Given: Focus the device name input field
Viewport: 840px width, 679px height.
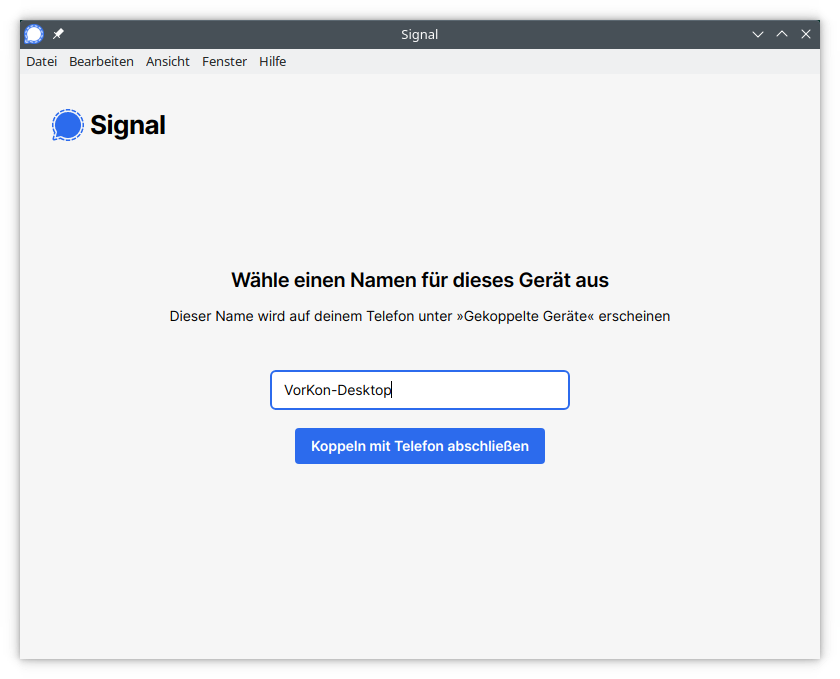Looking at the screenshot, I should pyautogui.click(x=420, y=390).
